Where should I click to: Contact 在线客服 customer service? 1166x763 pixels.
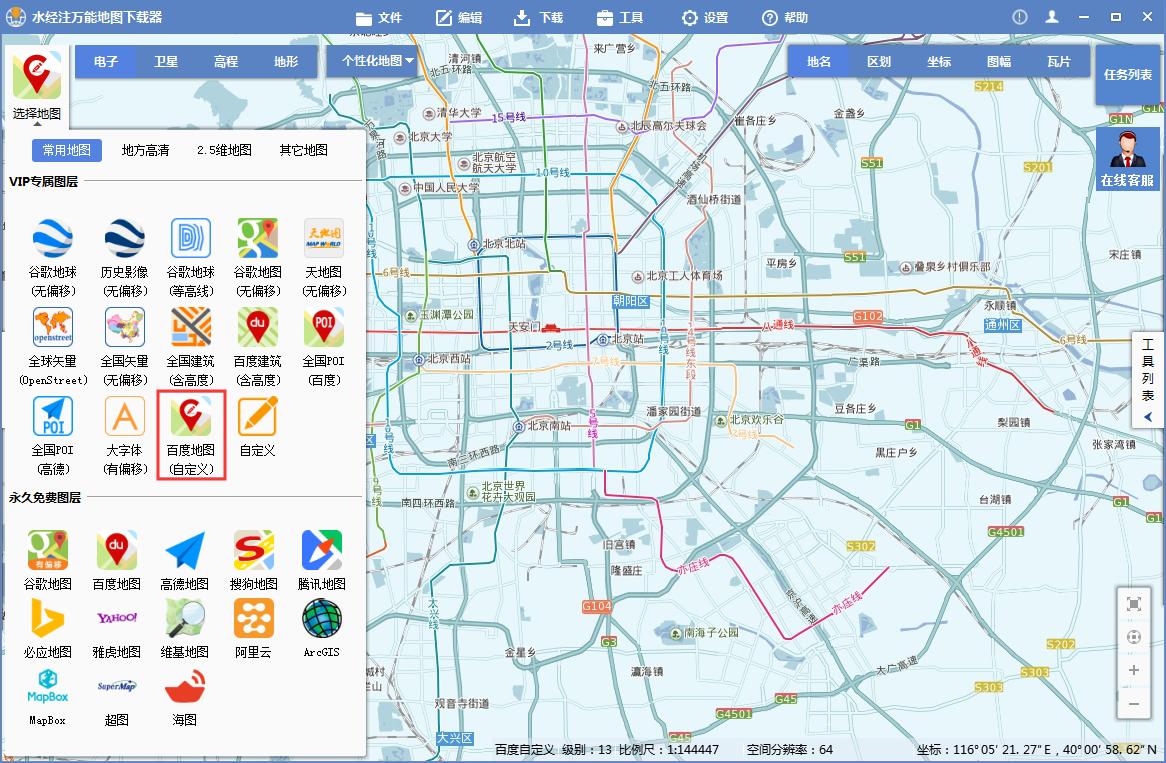click(x=1128, y=160)
